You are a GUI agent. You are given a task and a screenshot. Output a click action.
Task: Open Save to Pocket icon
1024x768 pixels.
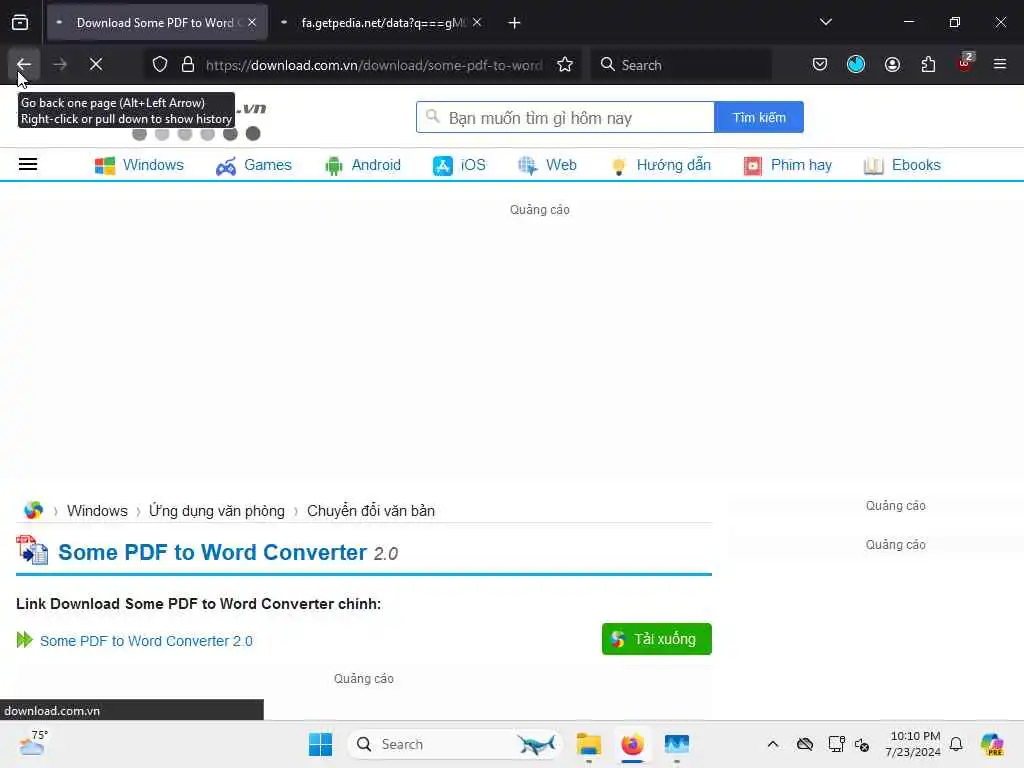point(820,65)
